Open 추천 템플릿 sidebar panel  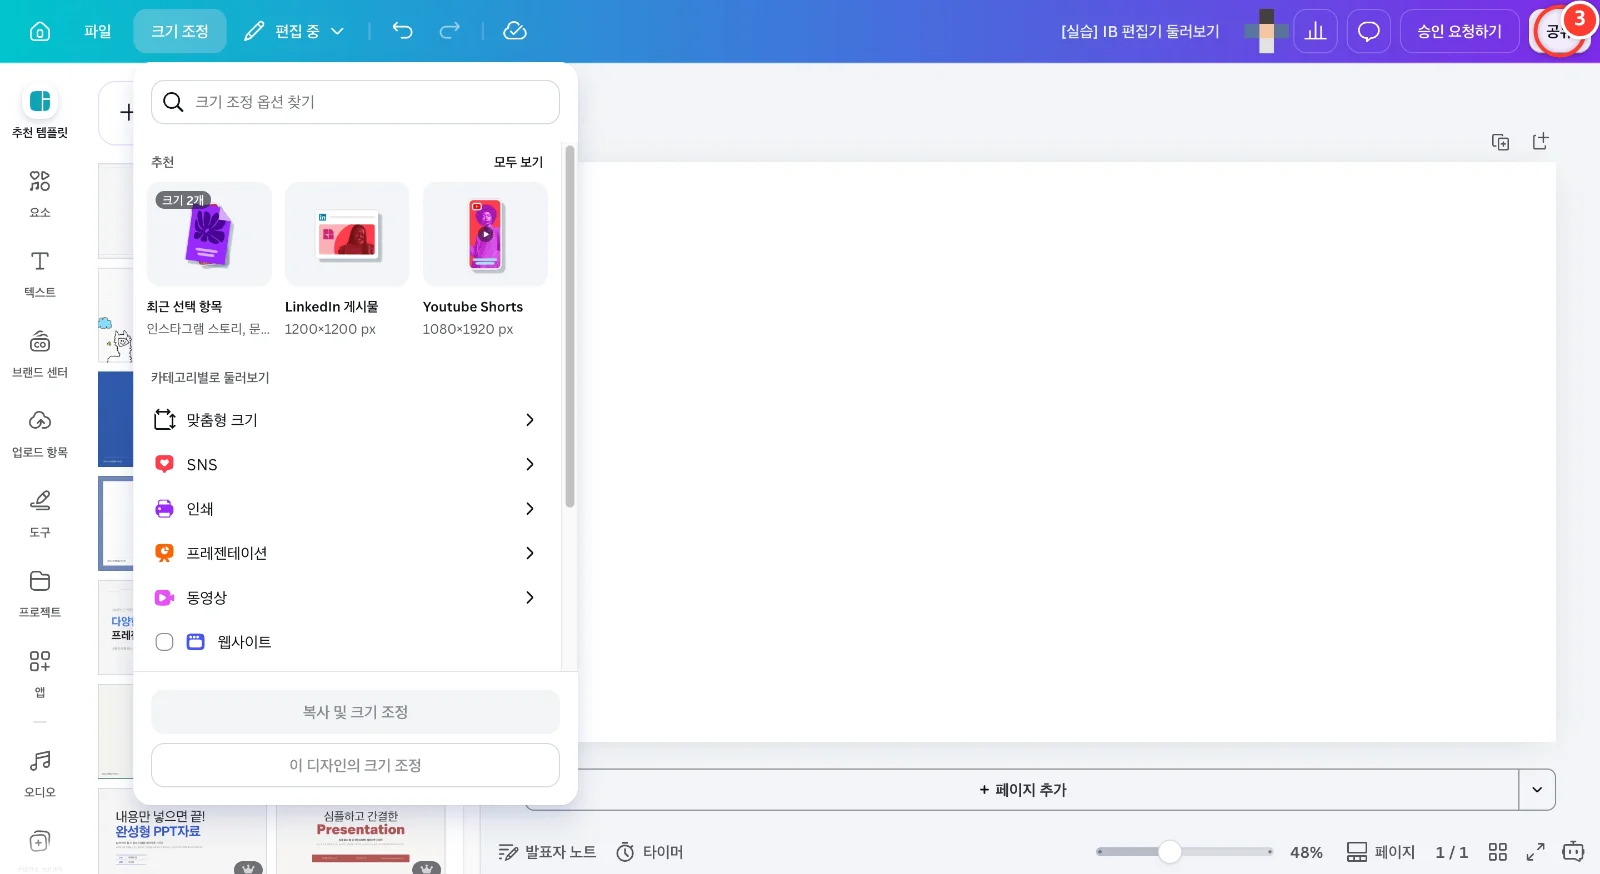coord(40,112)
